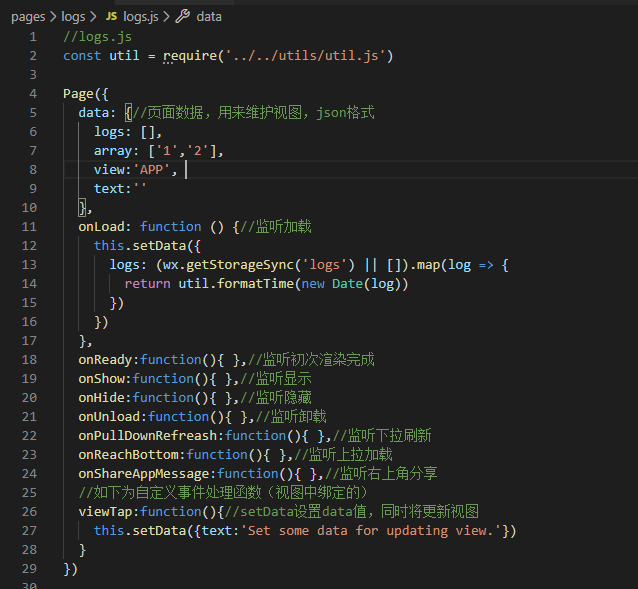The image size is (638, 589).
Task: Click 'util.formatTime' on line 14
Action: [x=236, y=284]
